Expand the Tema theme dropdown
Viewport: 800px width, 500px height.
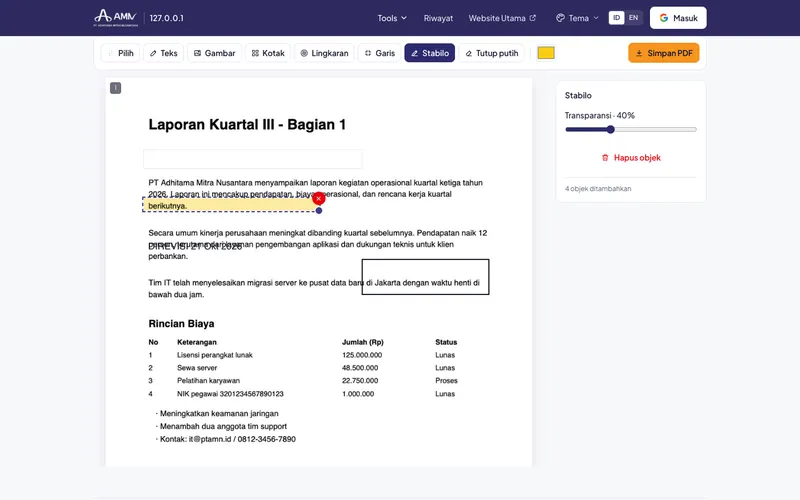pyautogui.click(x=577, y=18)
